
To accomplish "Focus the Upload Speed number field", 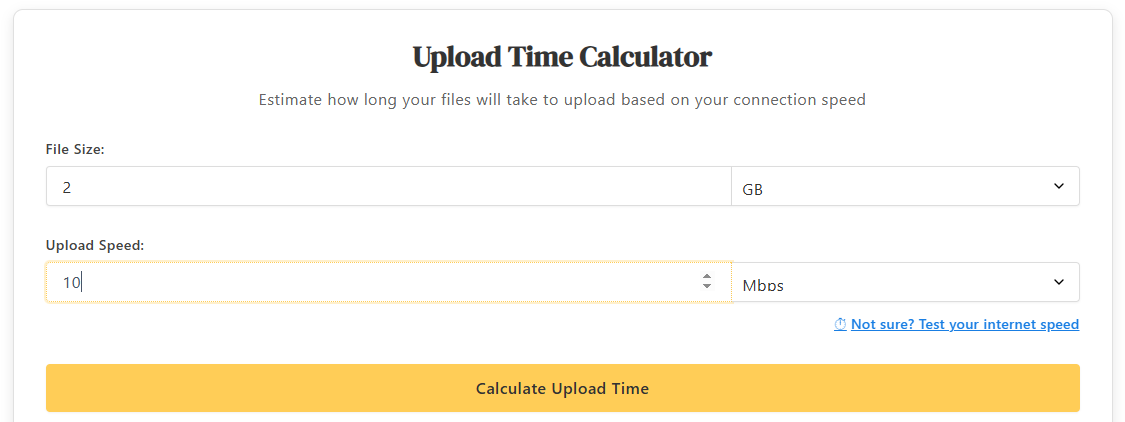I will pyautogui.click(x=389, y=282).
